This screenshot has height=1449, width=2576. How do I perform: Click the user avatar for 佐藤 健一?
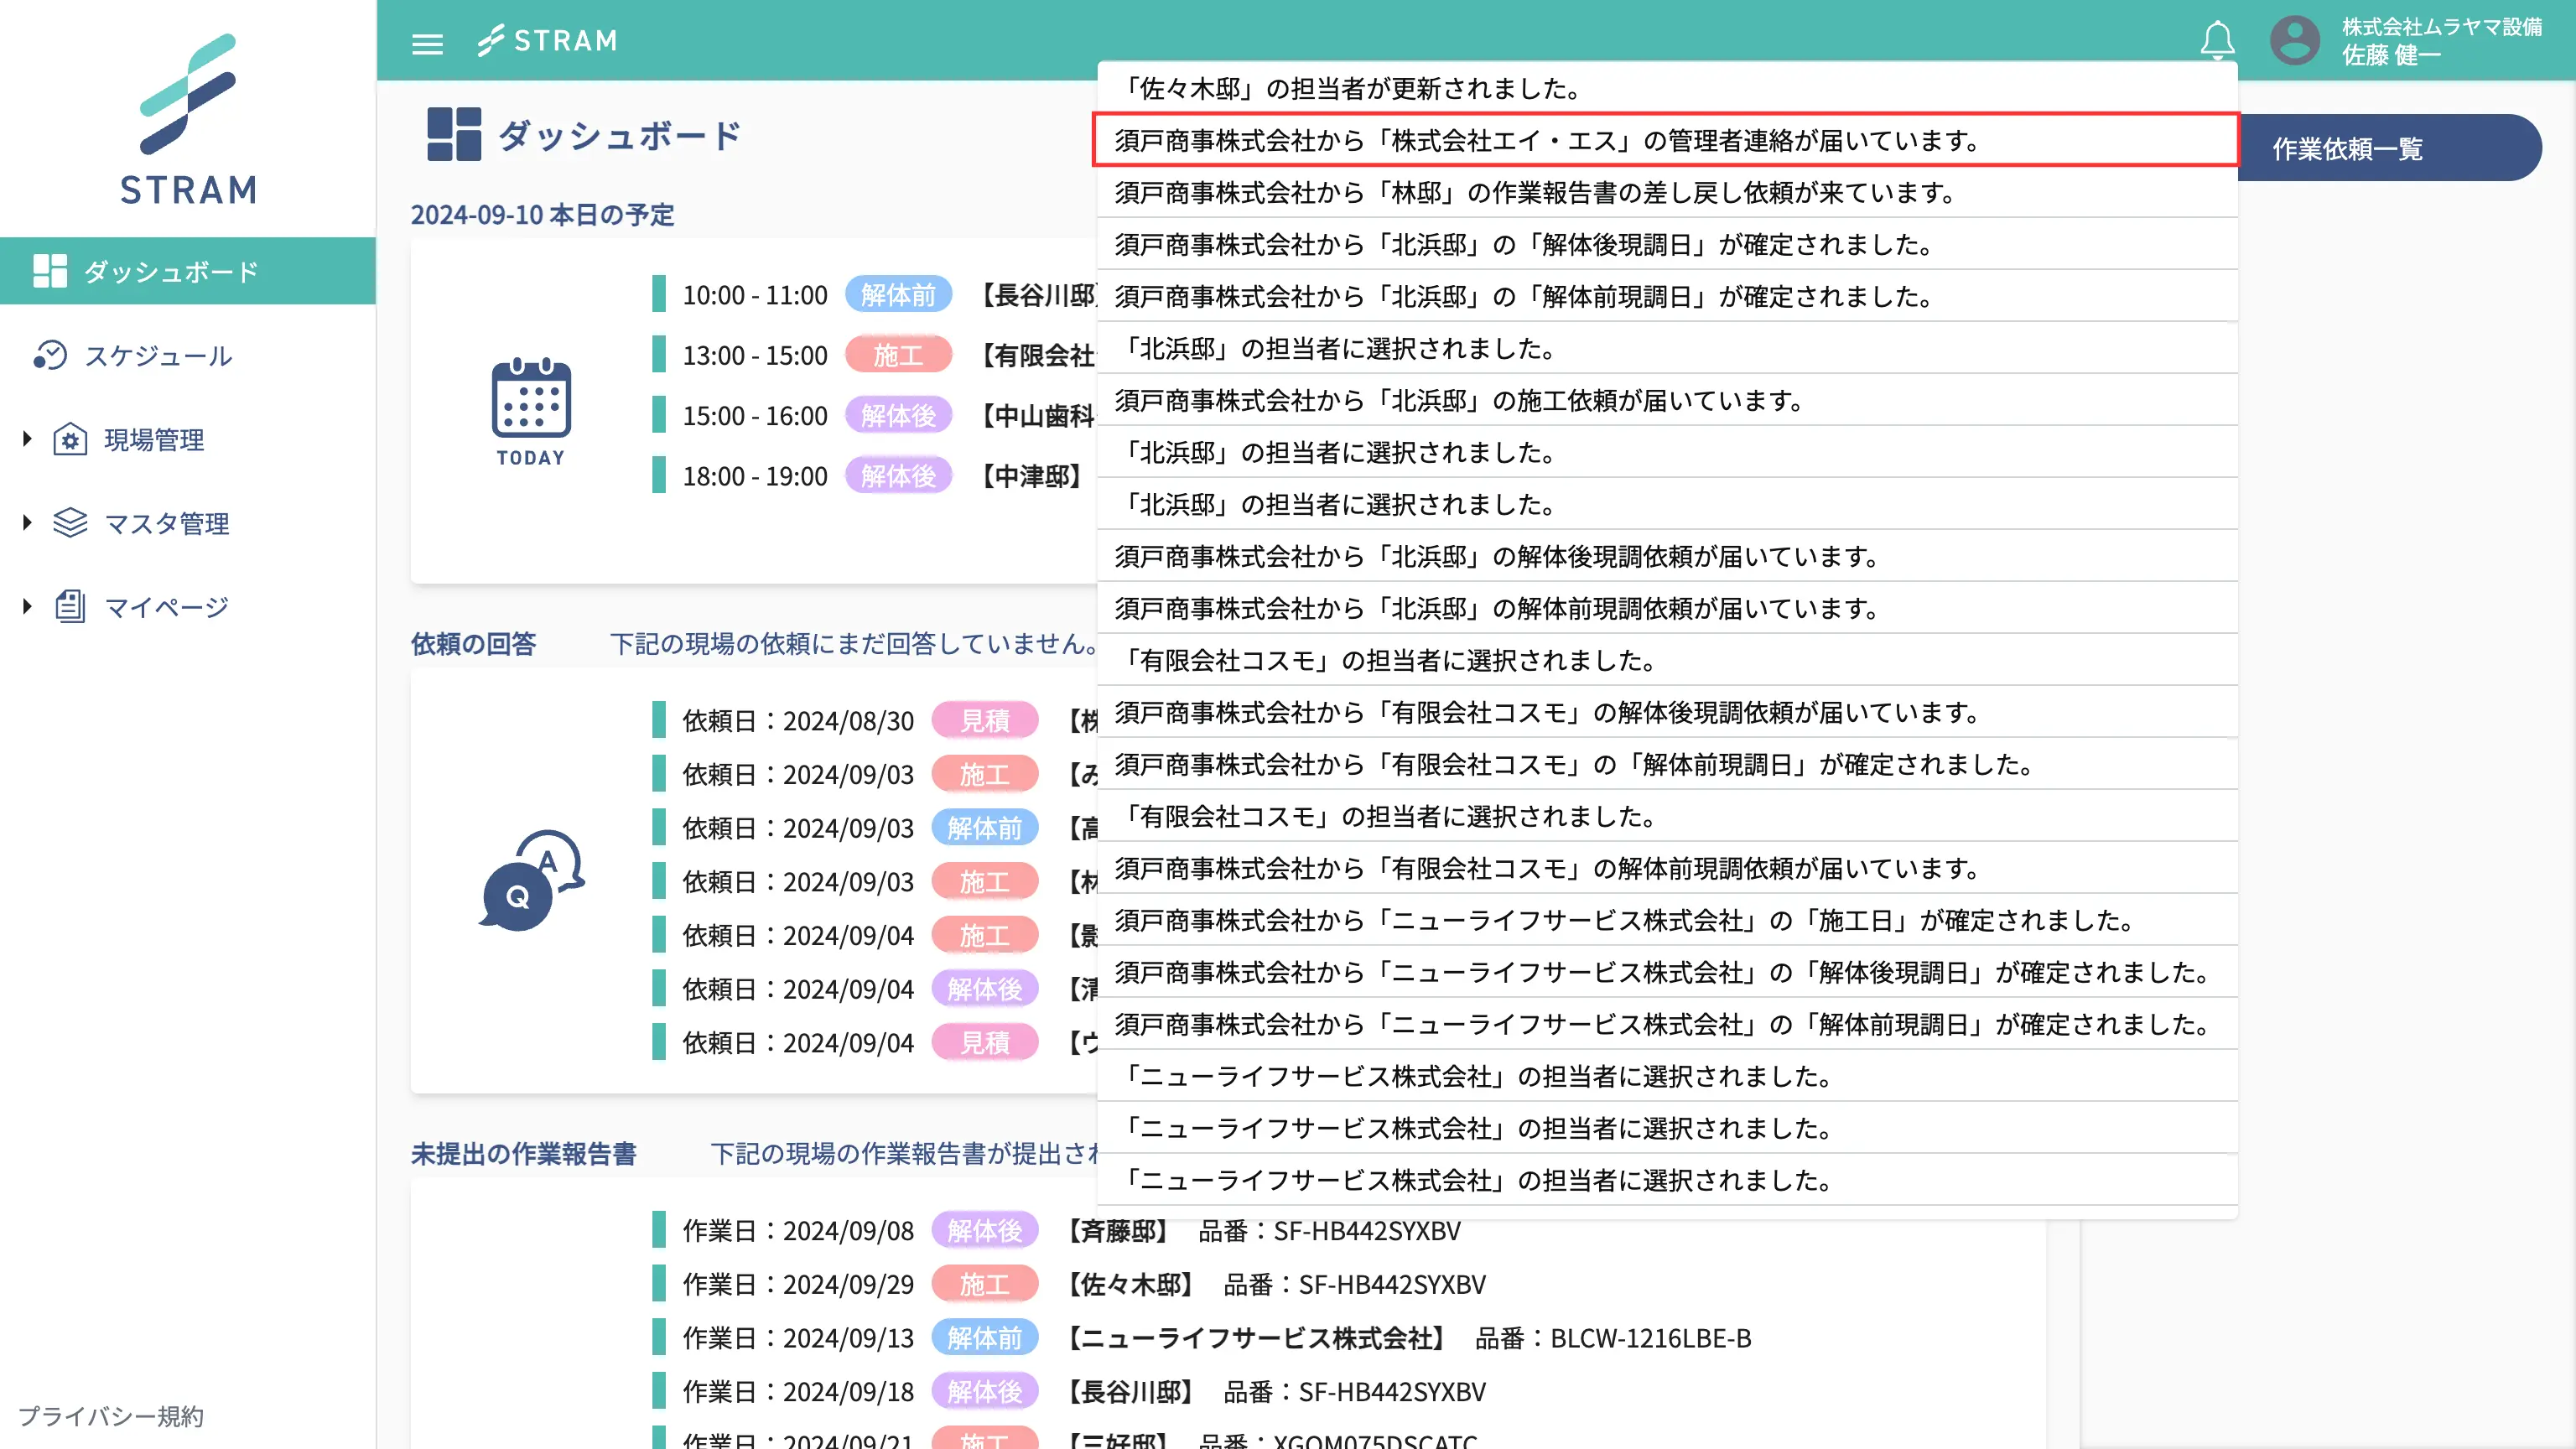(2294, 40)
